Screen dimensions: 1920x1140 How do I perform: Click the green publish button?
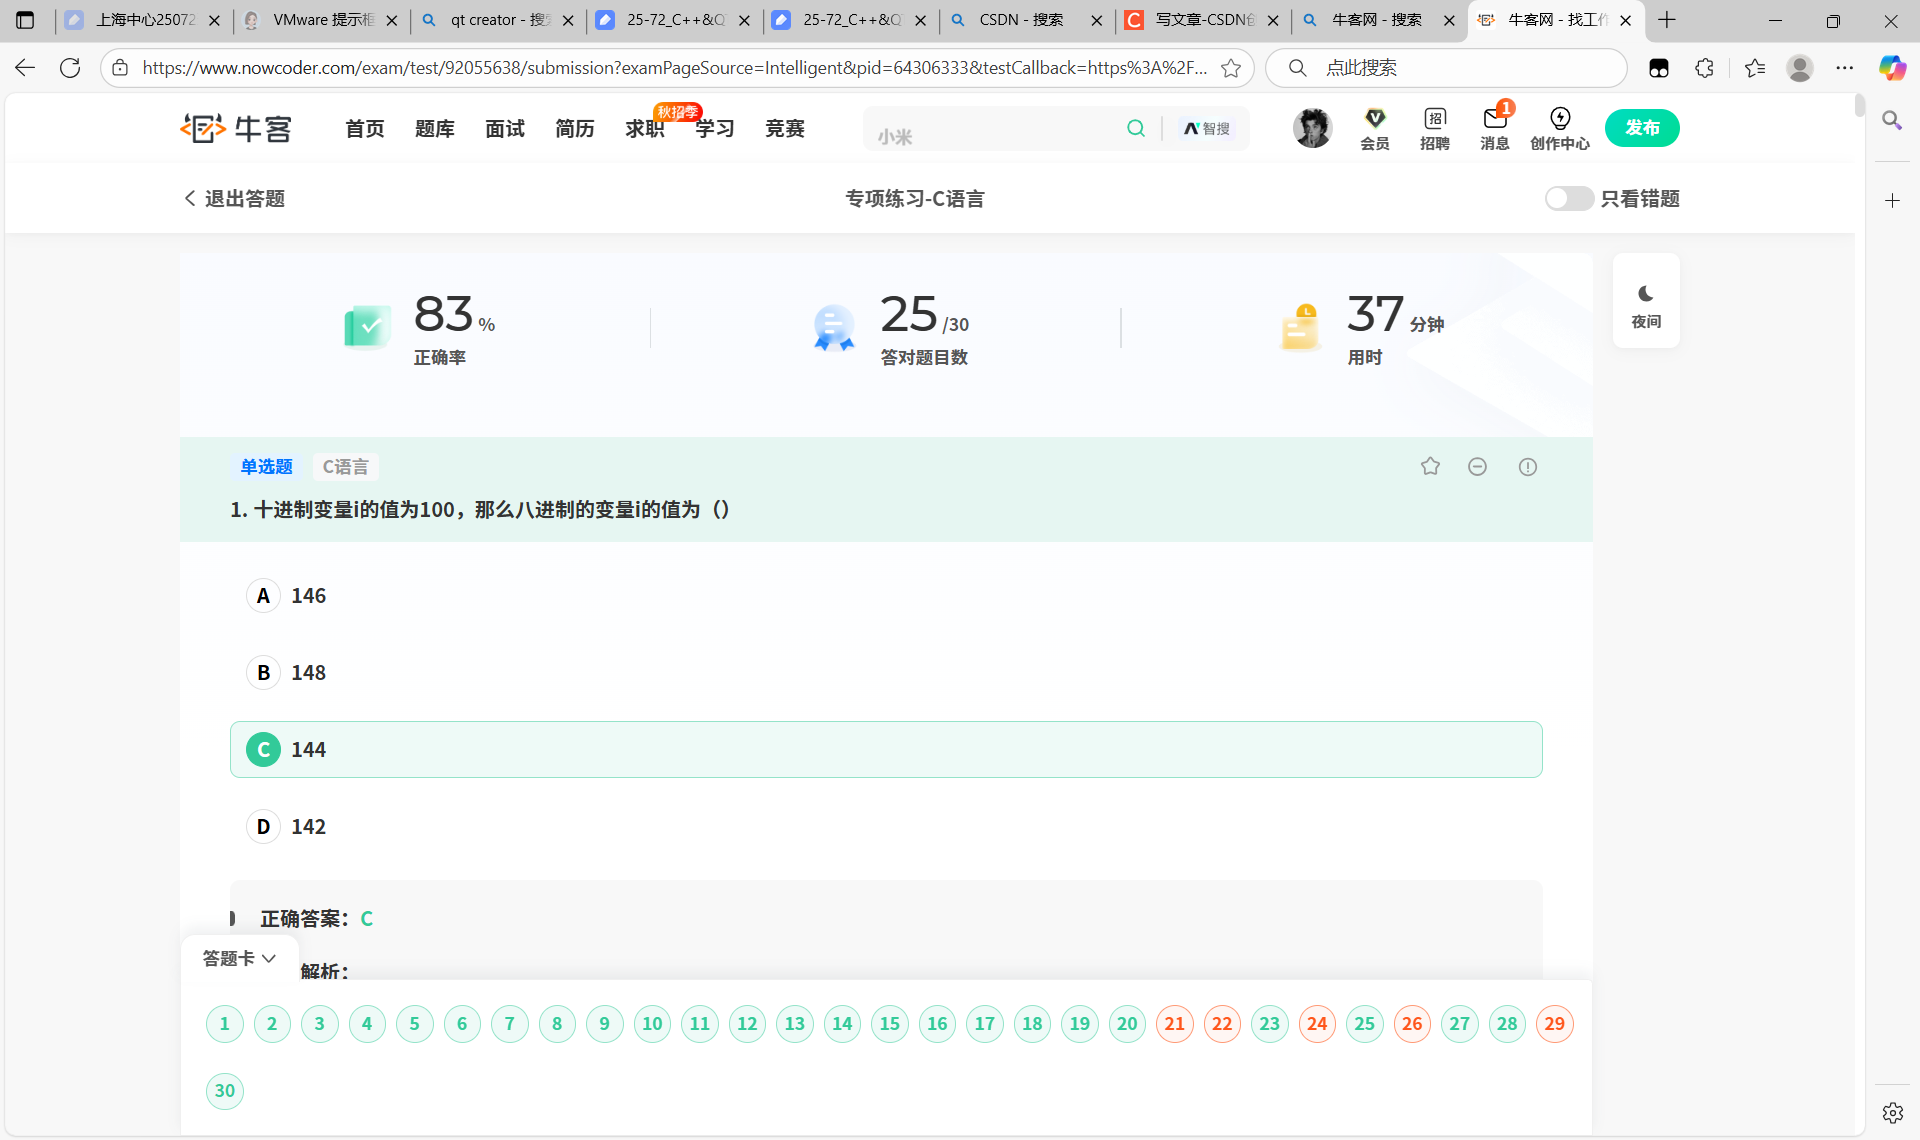click(x=1641, y=128)
